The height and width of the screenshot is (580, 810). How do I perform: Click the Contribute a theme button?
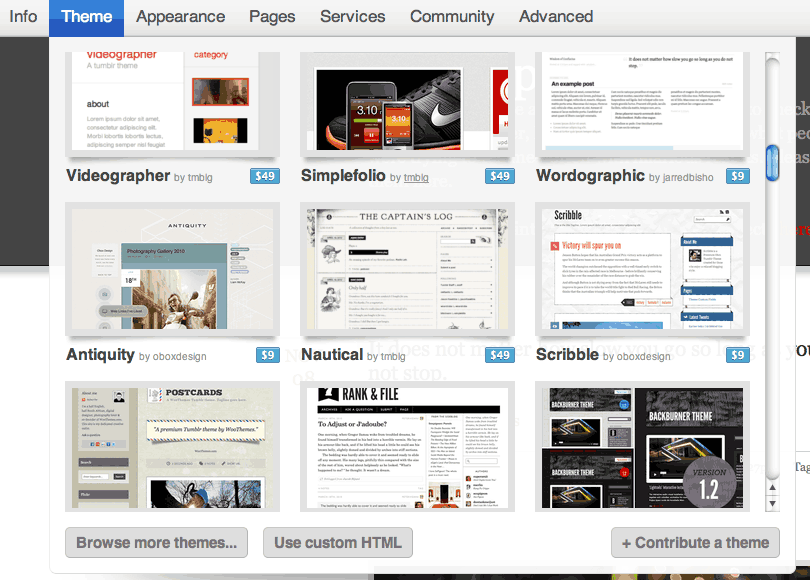pos(695,543)
